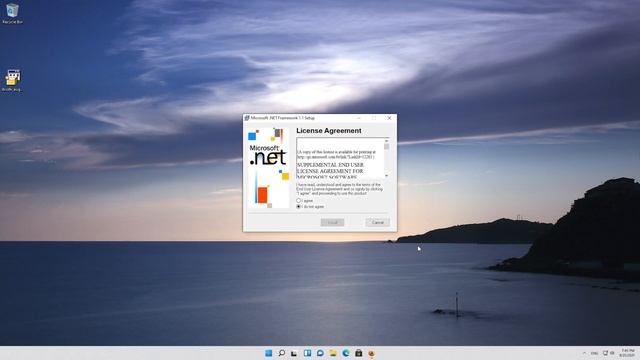Launch Microsoft Edge from the taskbar
This screenshot has height=360, width=640.
(346, 353)
